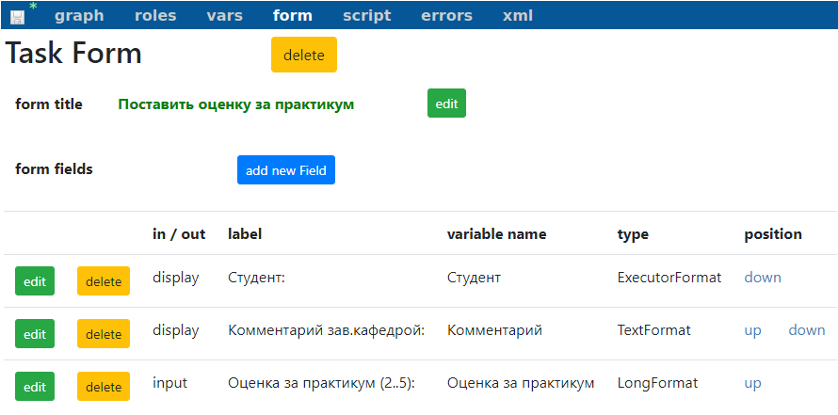Move Студент field down
This screenshot has width=838, height=415.
pos(763,277)
